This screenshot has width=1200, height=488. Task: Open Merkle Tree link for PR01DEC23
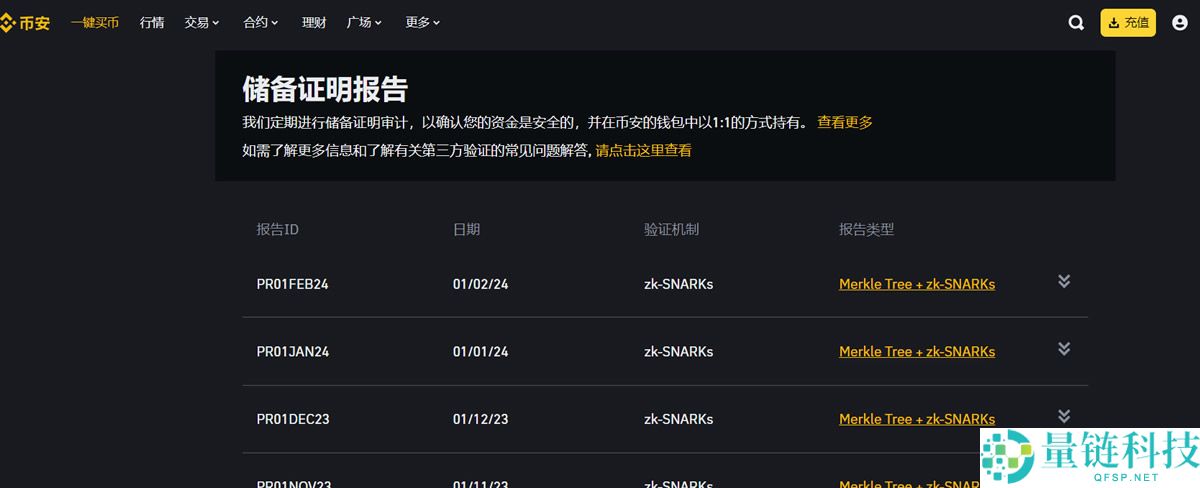pyautogui.click(x=917, y=419)
